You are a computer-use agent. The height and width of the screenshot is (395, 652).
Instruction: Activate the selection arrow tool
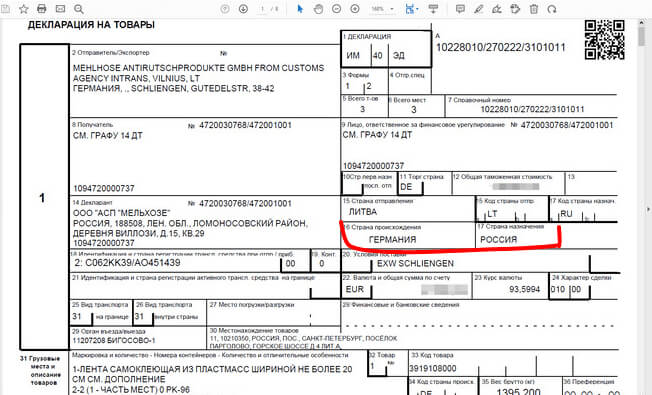[x=300, y=9]
